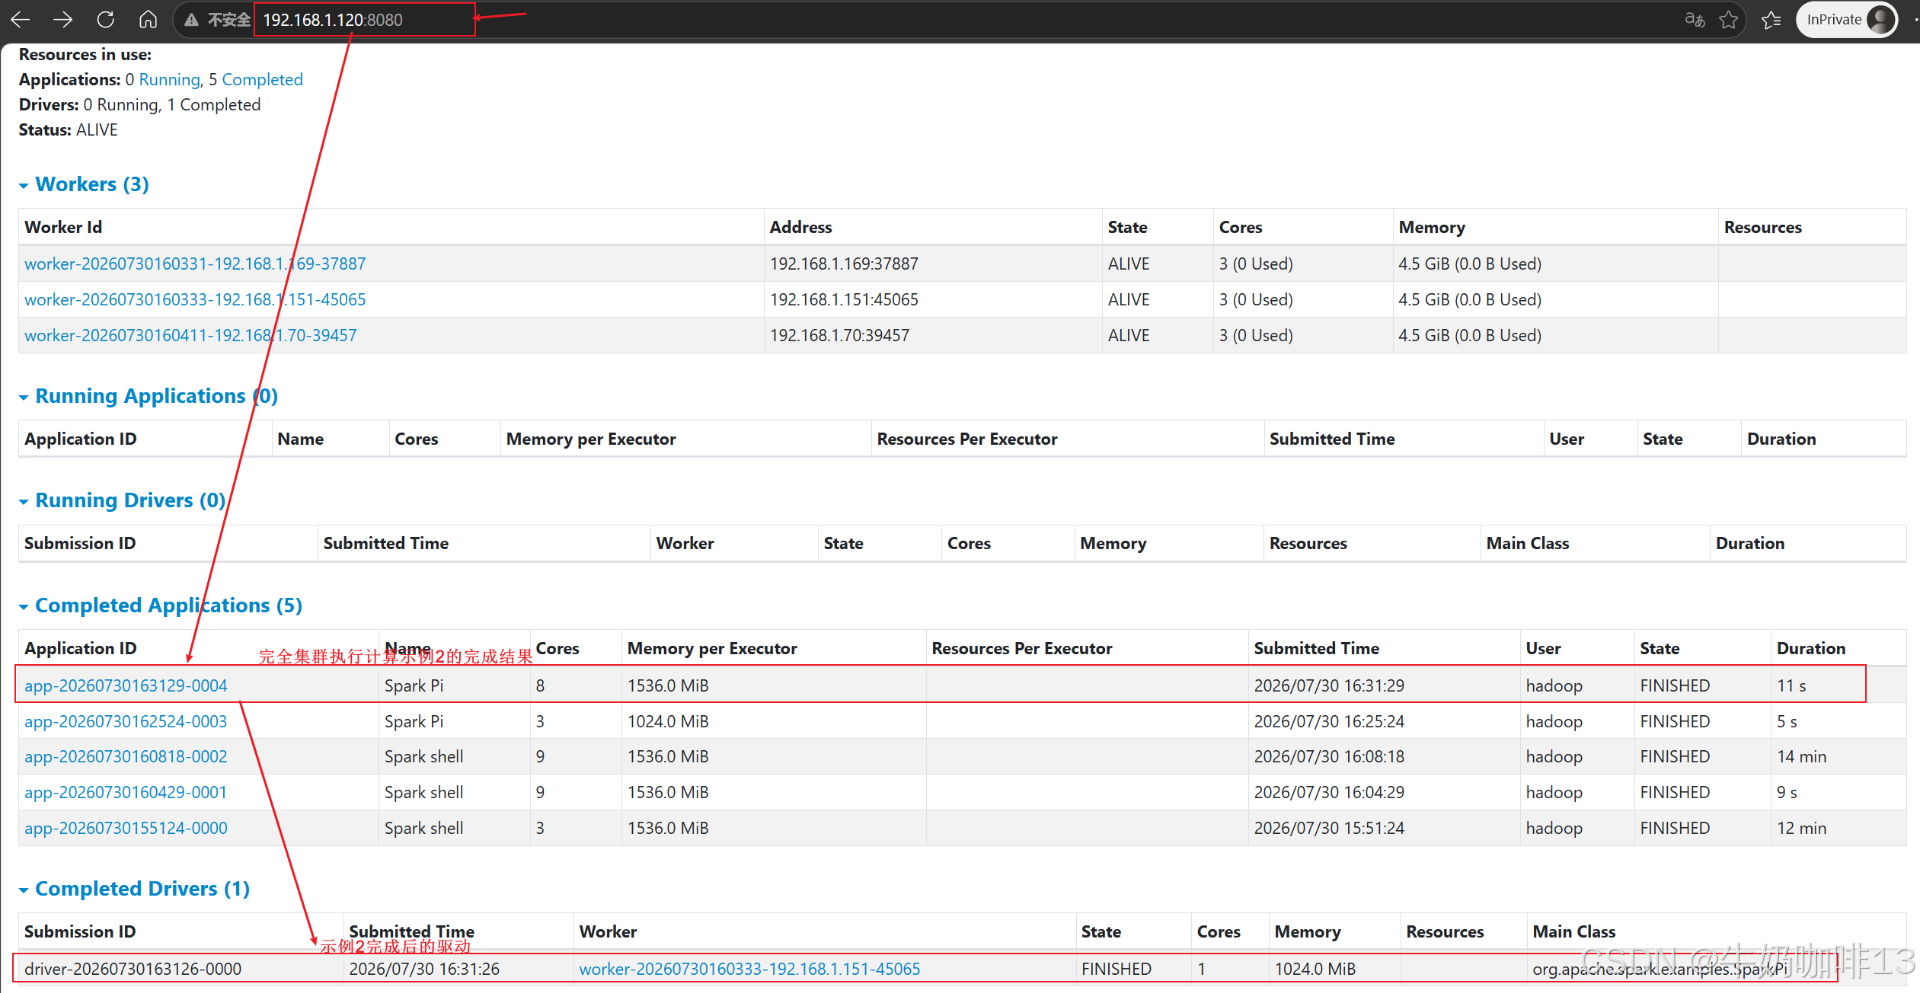1920x993 pixels.
Task: Open application app-20260730160818-0002
Action: coord(126,757)
